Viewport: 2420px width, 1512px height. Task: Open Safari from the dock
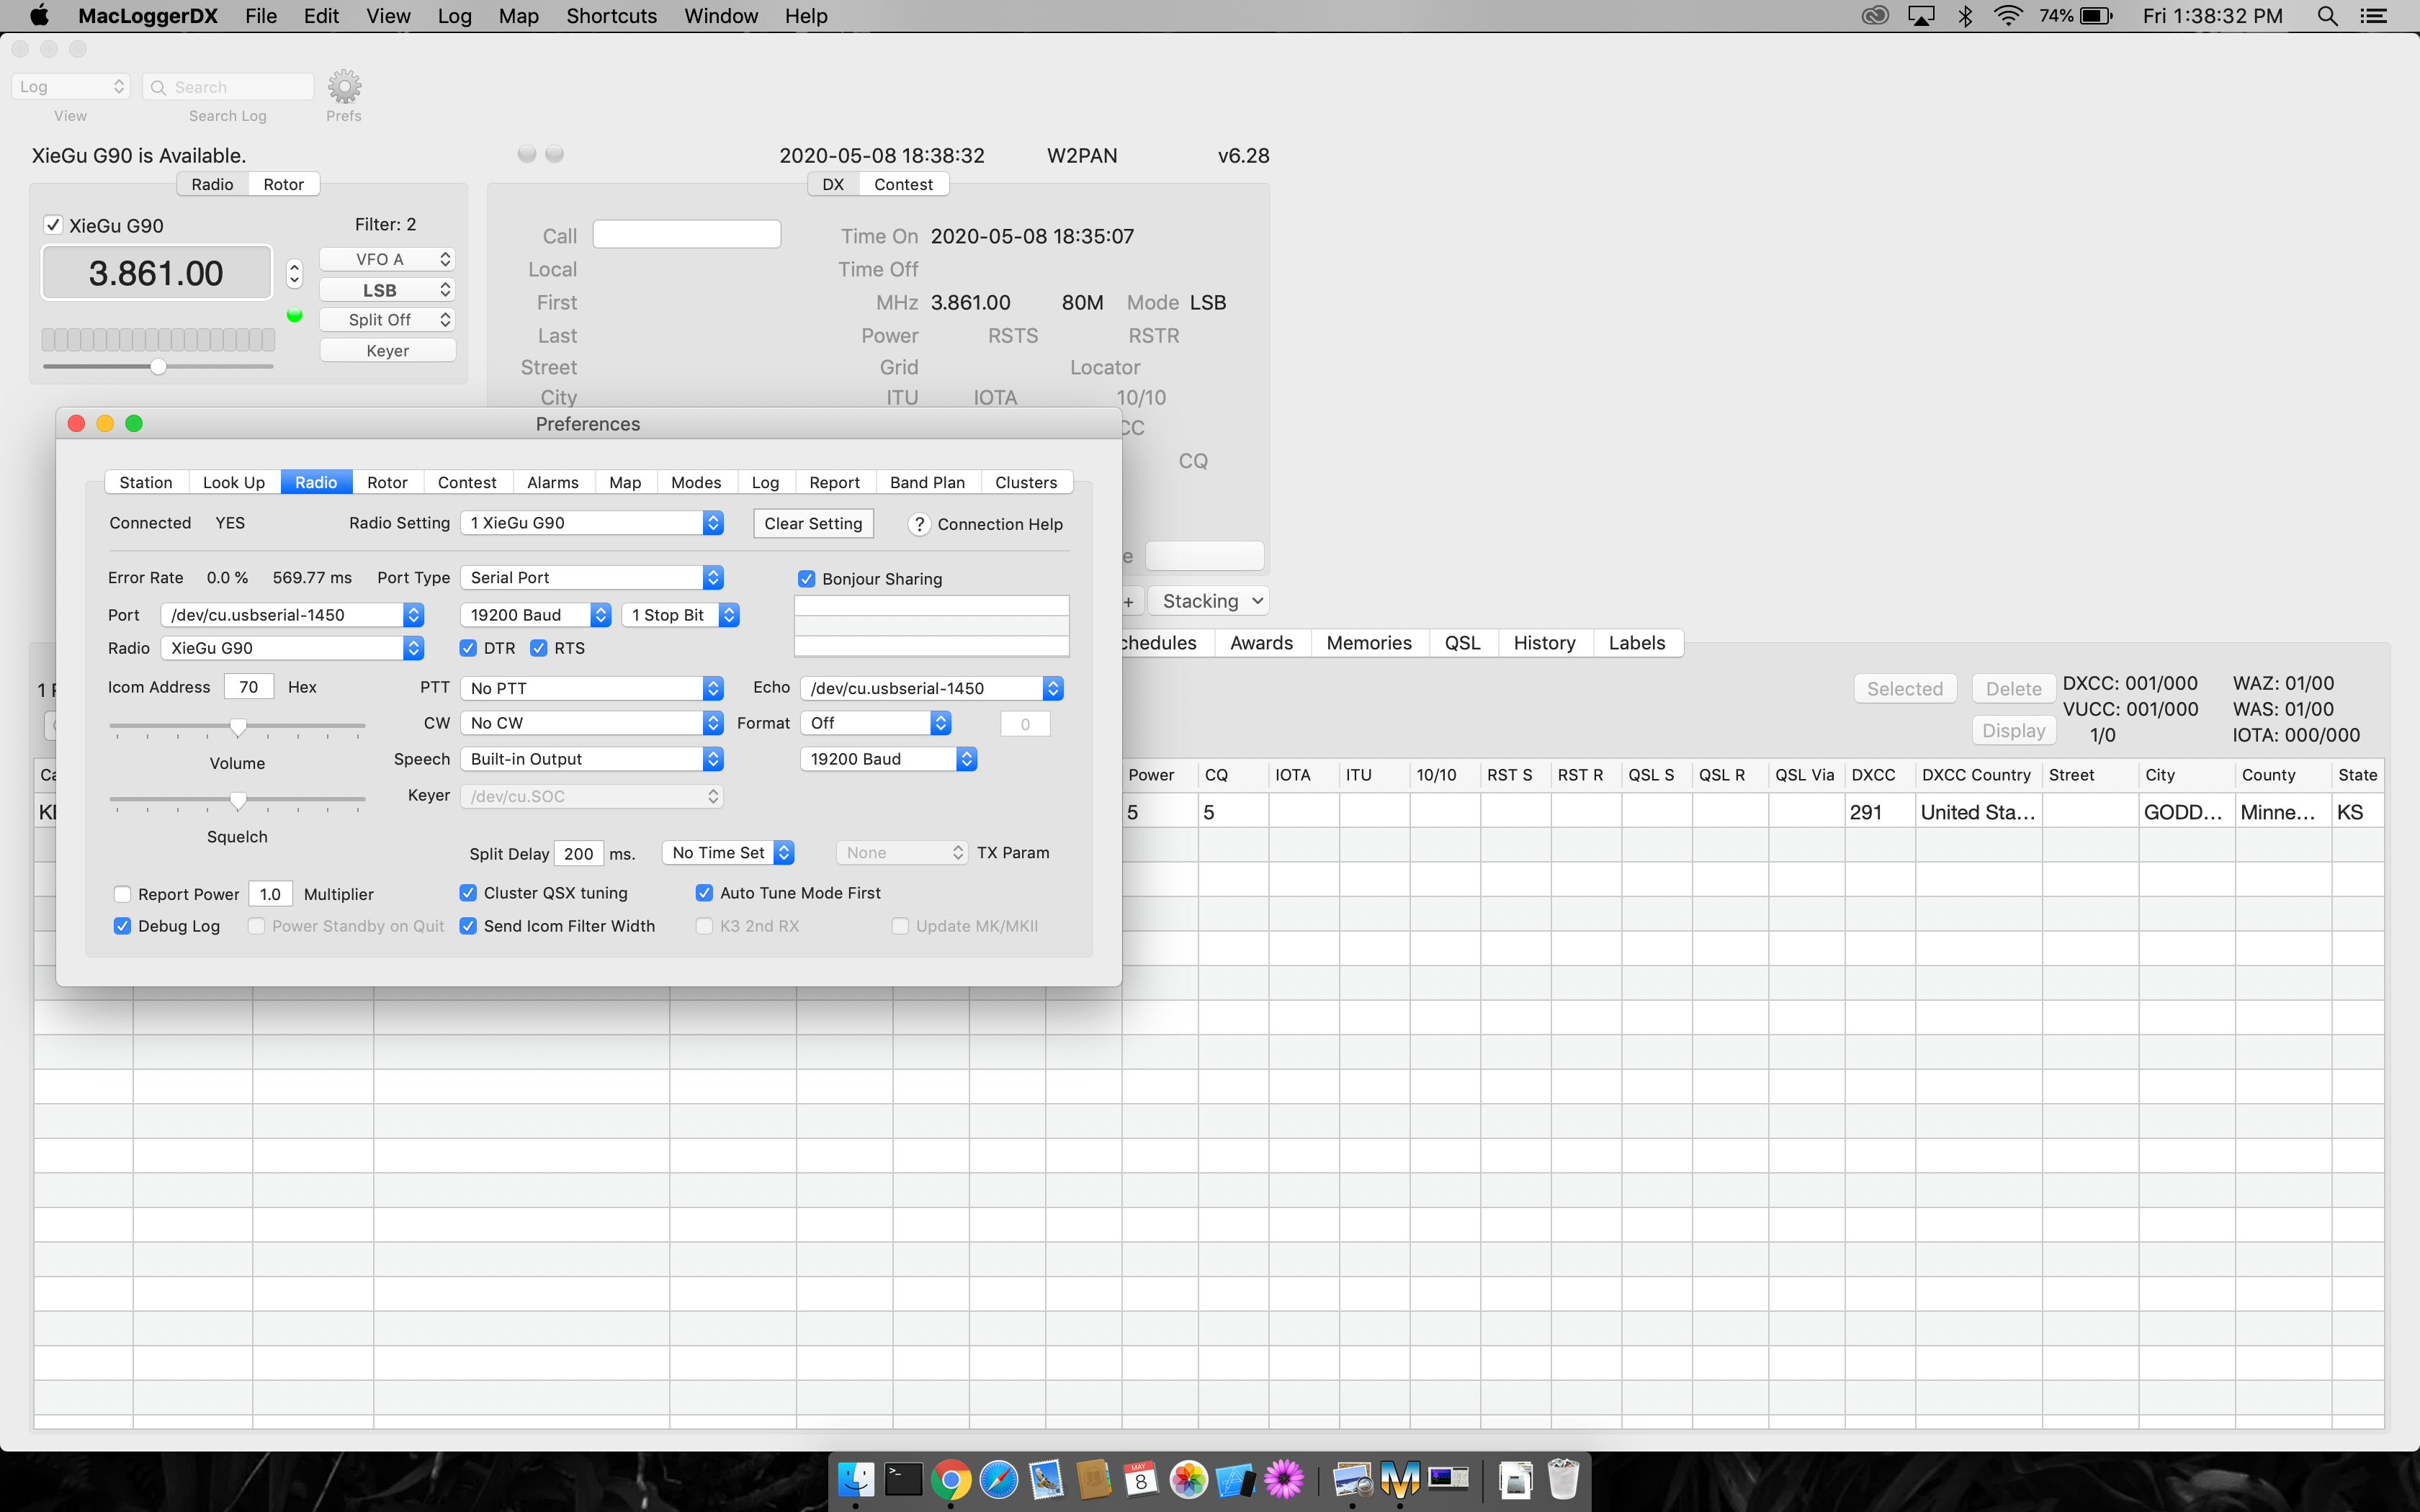998,1479
